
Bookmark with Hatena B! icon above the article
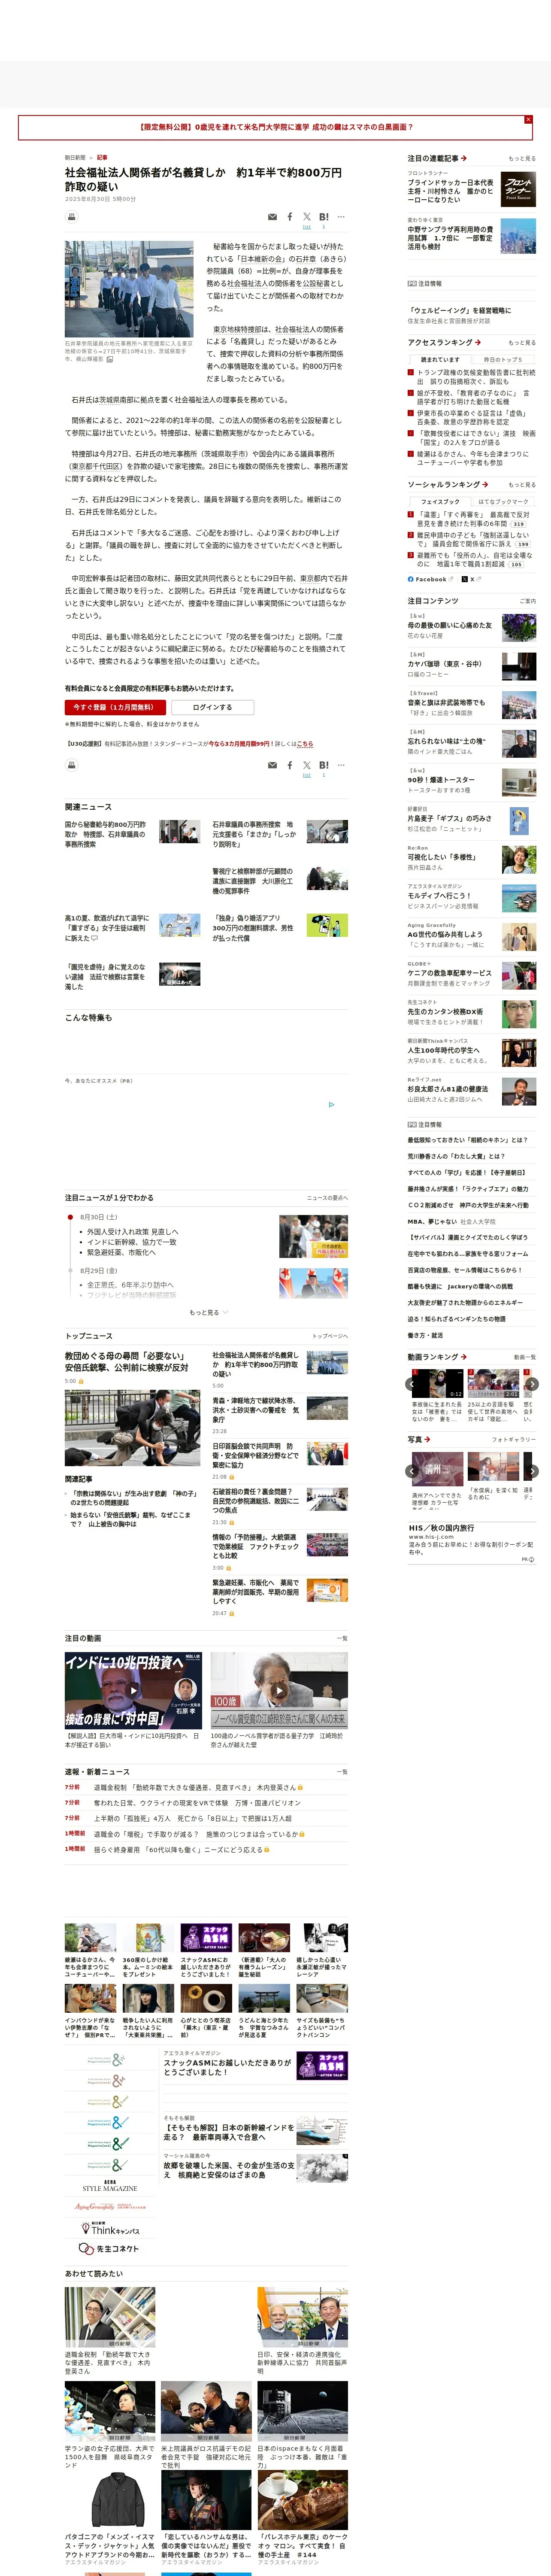pyautogui.click(x=323, y=217)
